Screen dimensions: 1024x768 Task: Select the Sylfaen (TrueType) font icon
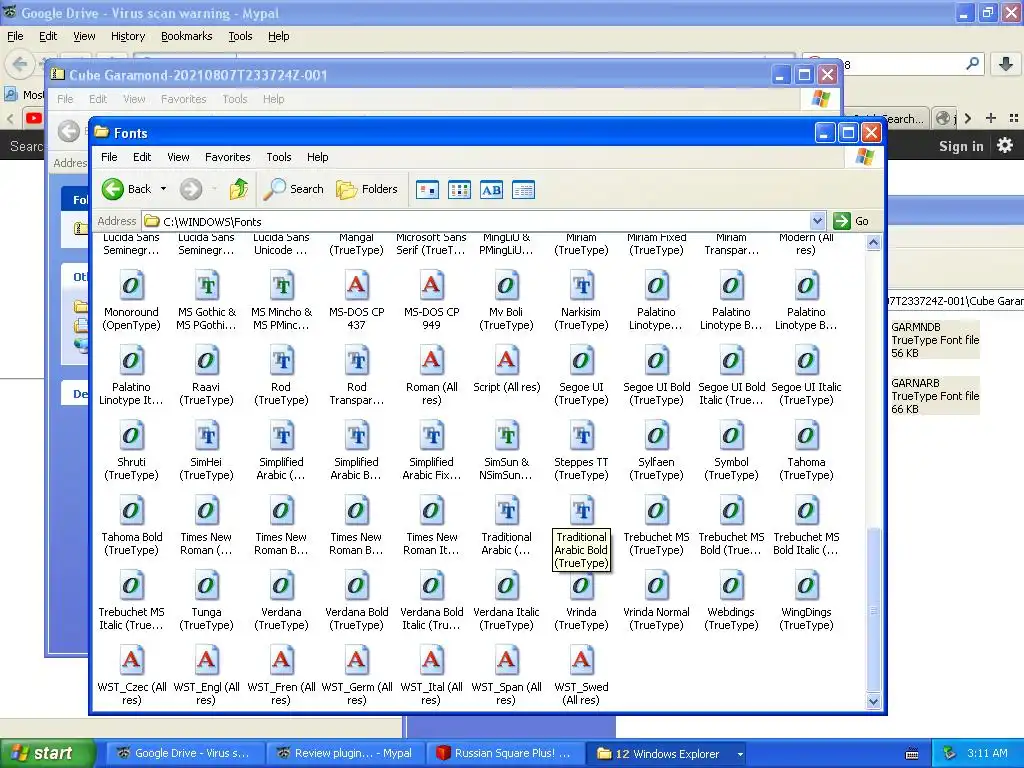(656, 436)
